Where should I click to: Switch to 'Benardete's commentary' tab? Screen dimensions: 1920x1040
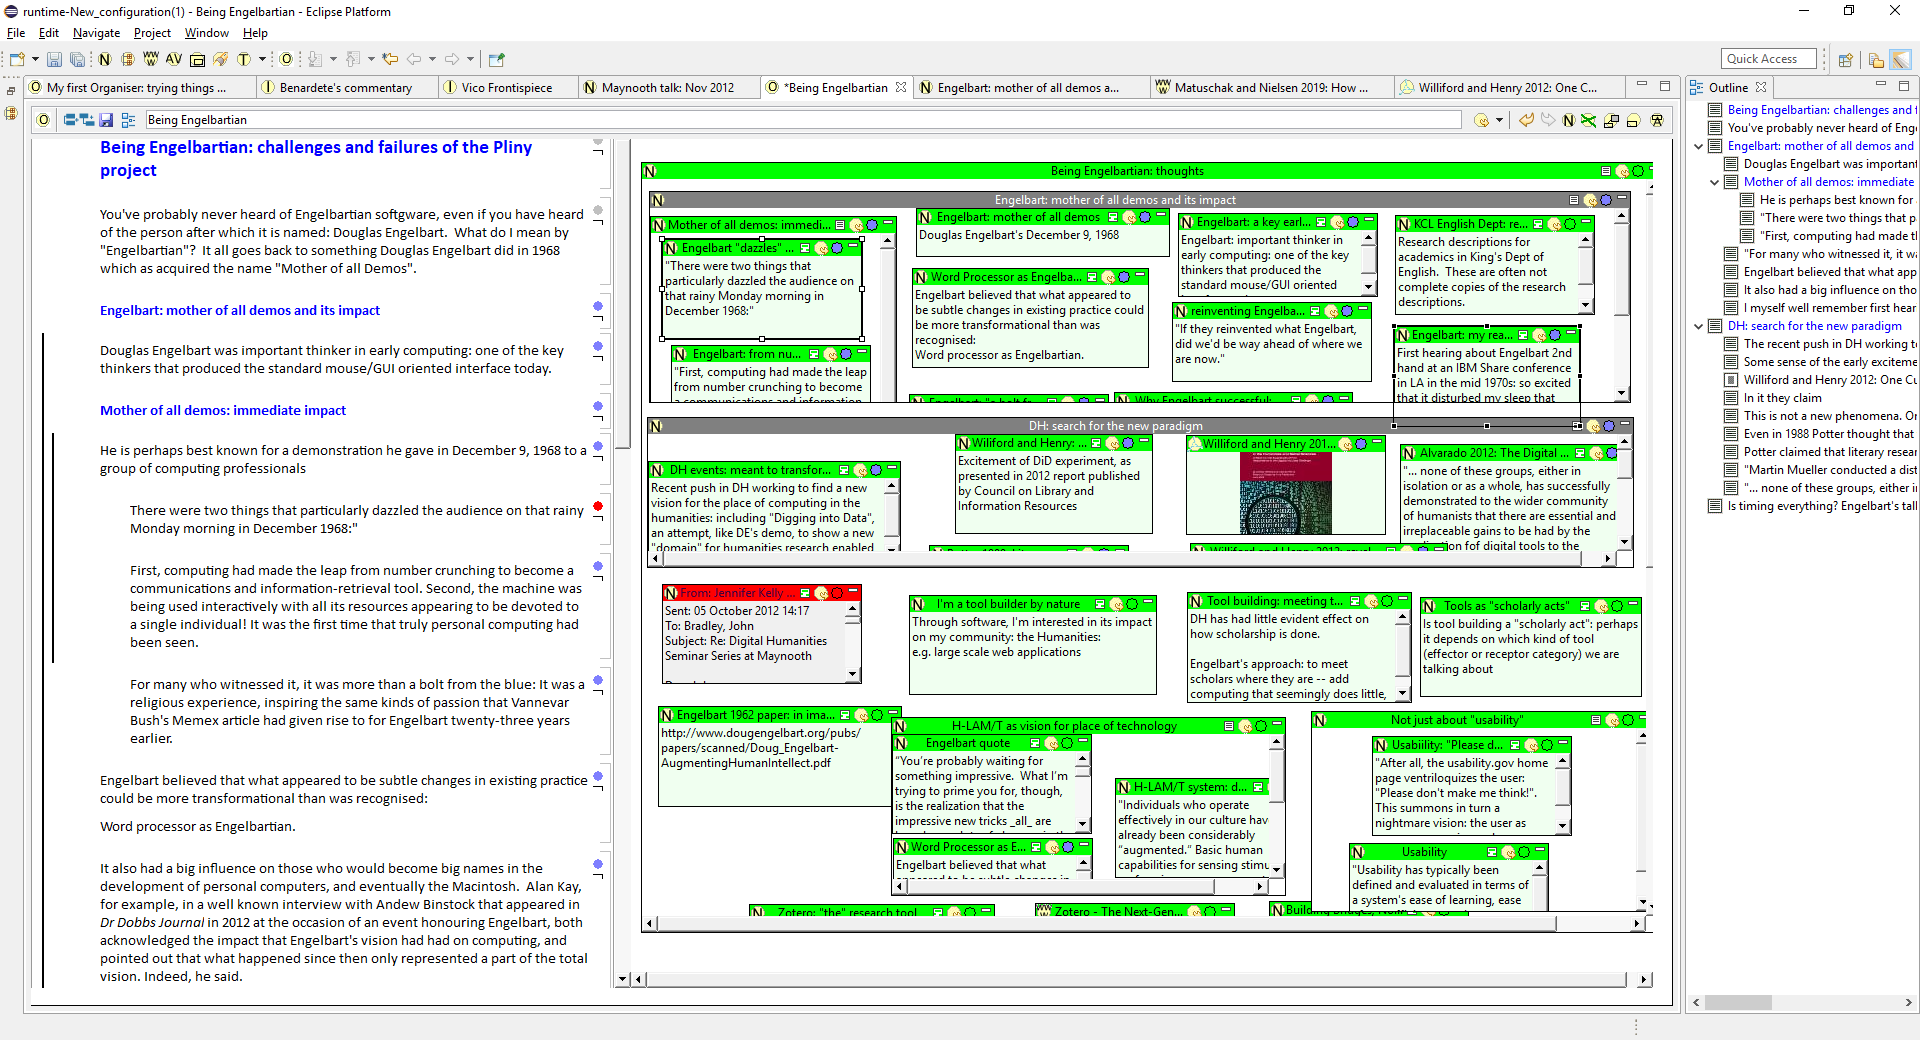346,88
